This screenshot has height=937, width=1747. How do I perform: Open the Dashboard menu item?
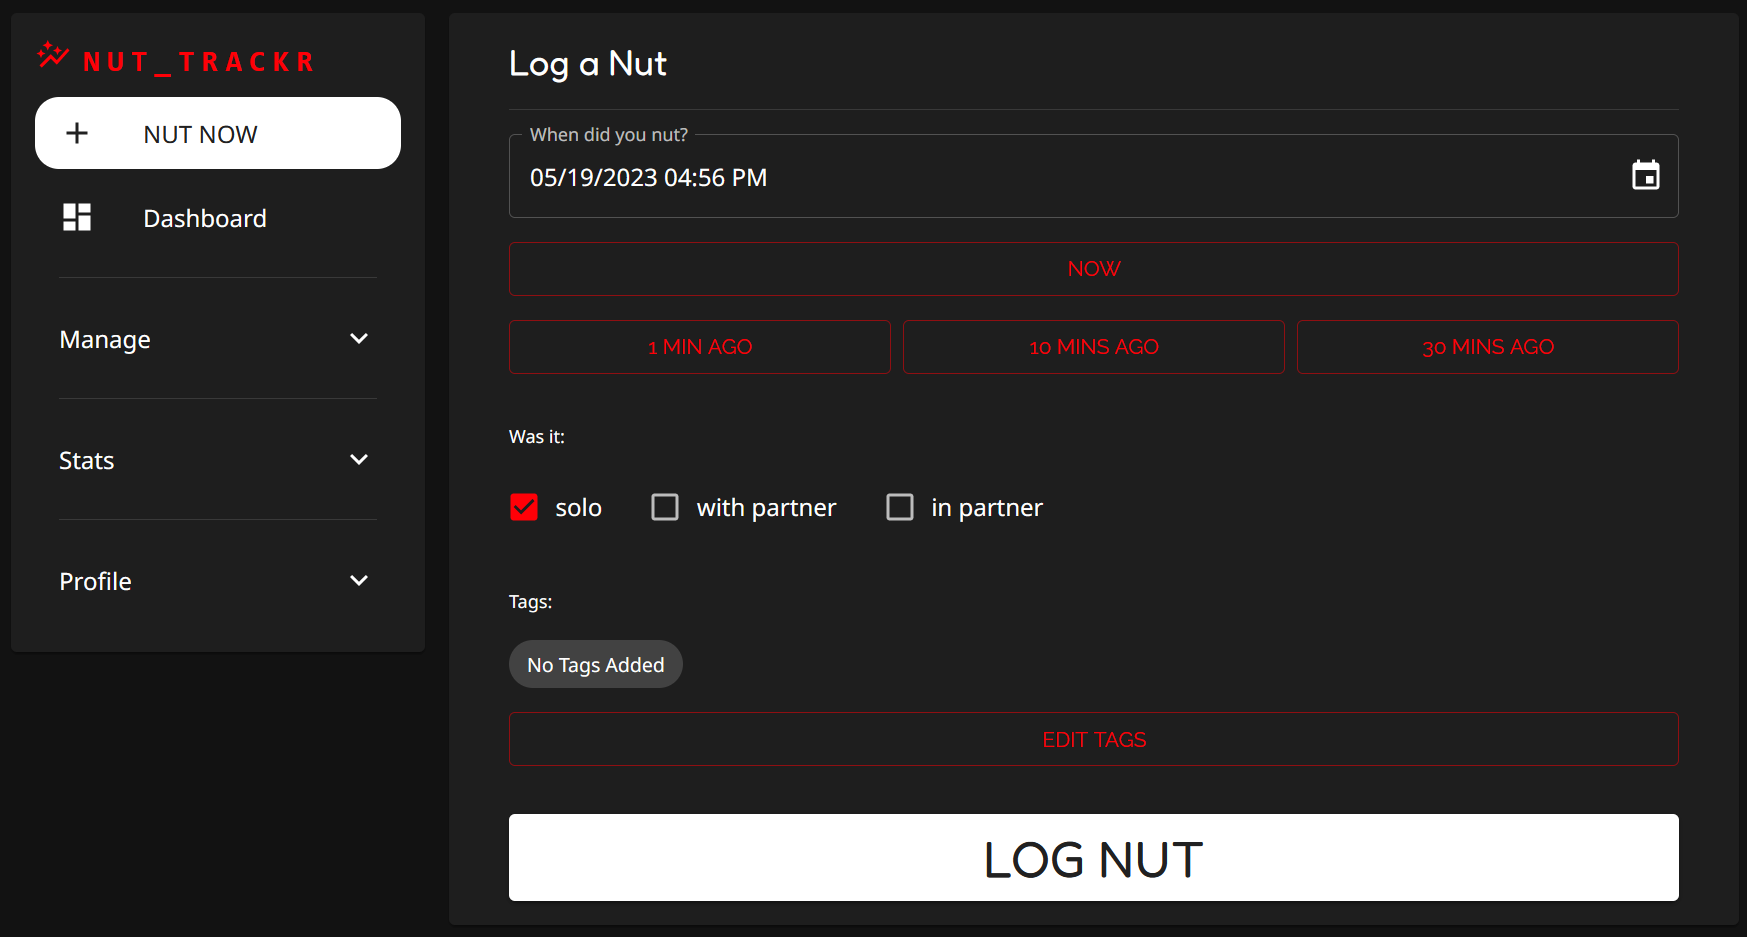coord(218,218)
